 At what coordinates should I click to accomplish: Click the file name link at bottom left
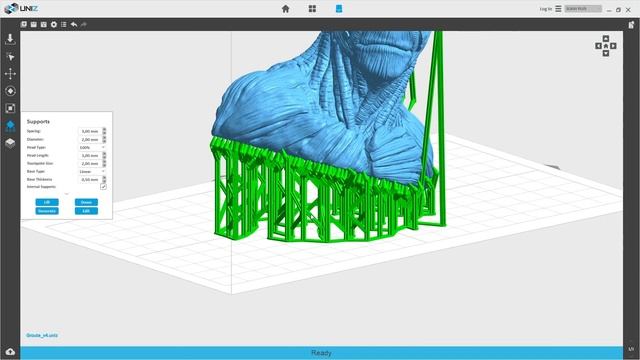tap(42, 335)
